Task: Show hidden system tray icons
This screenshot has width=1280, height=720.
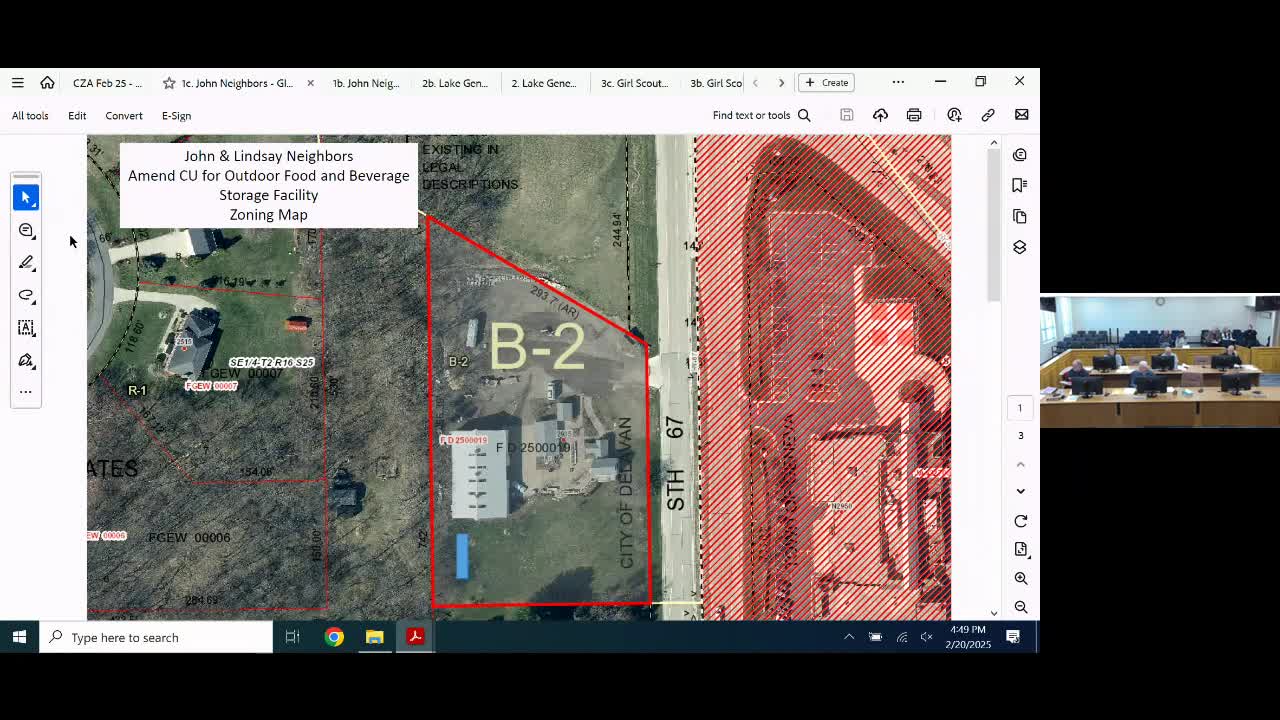Action: tap(849, 637)
